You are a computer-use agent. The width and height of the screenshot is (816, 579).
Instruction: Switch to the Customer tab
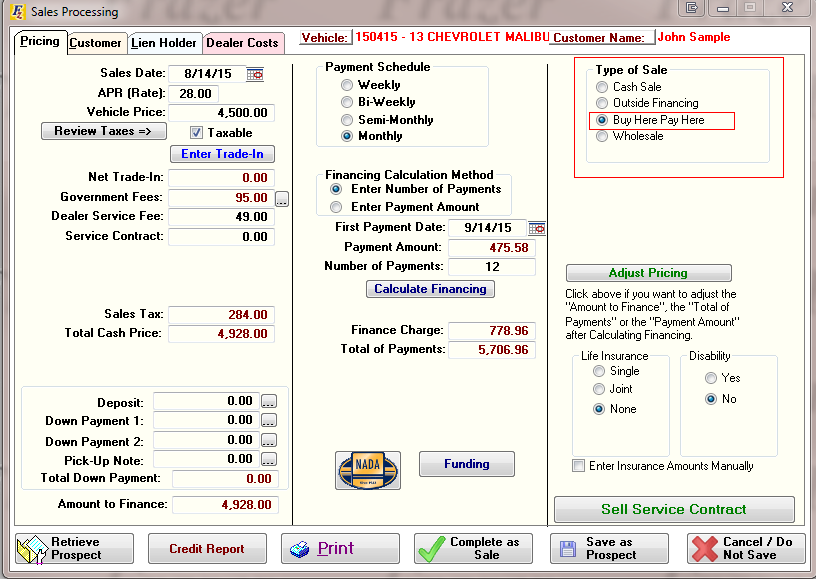pyautogui.click(x=96, y=43)
